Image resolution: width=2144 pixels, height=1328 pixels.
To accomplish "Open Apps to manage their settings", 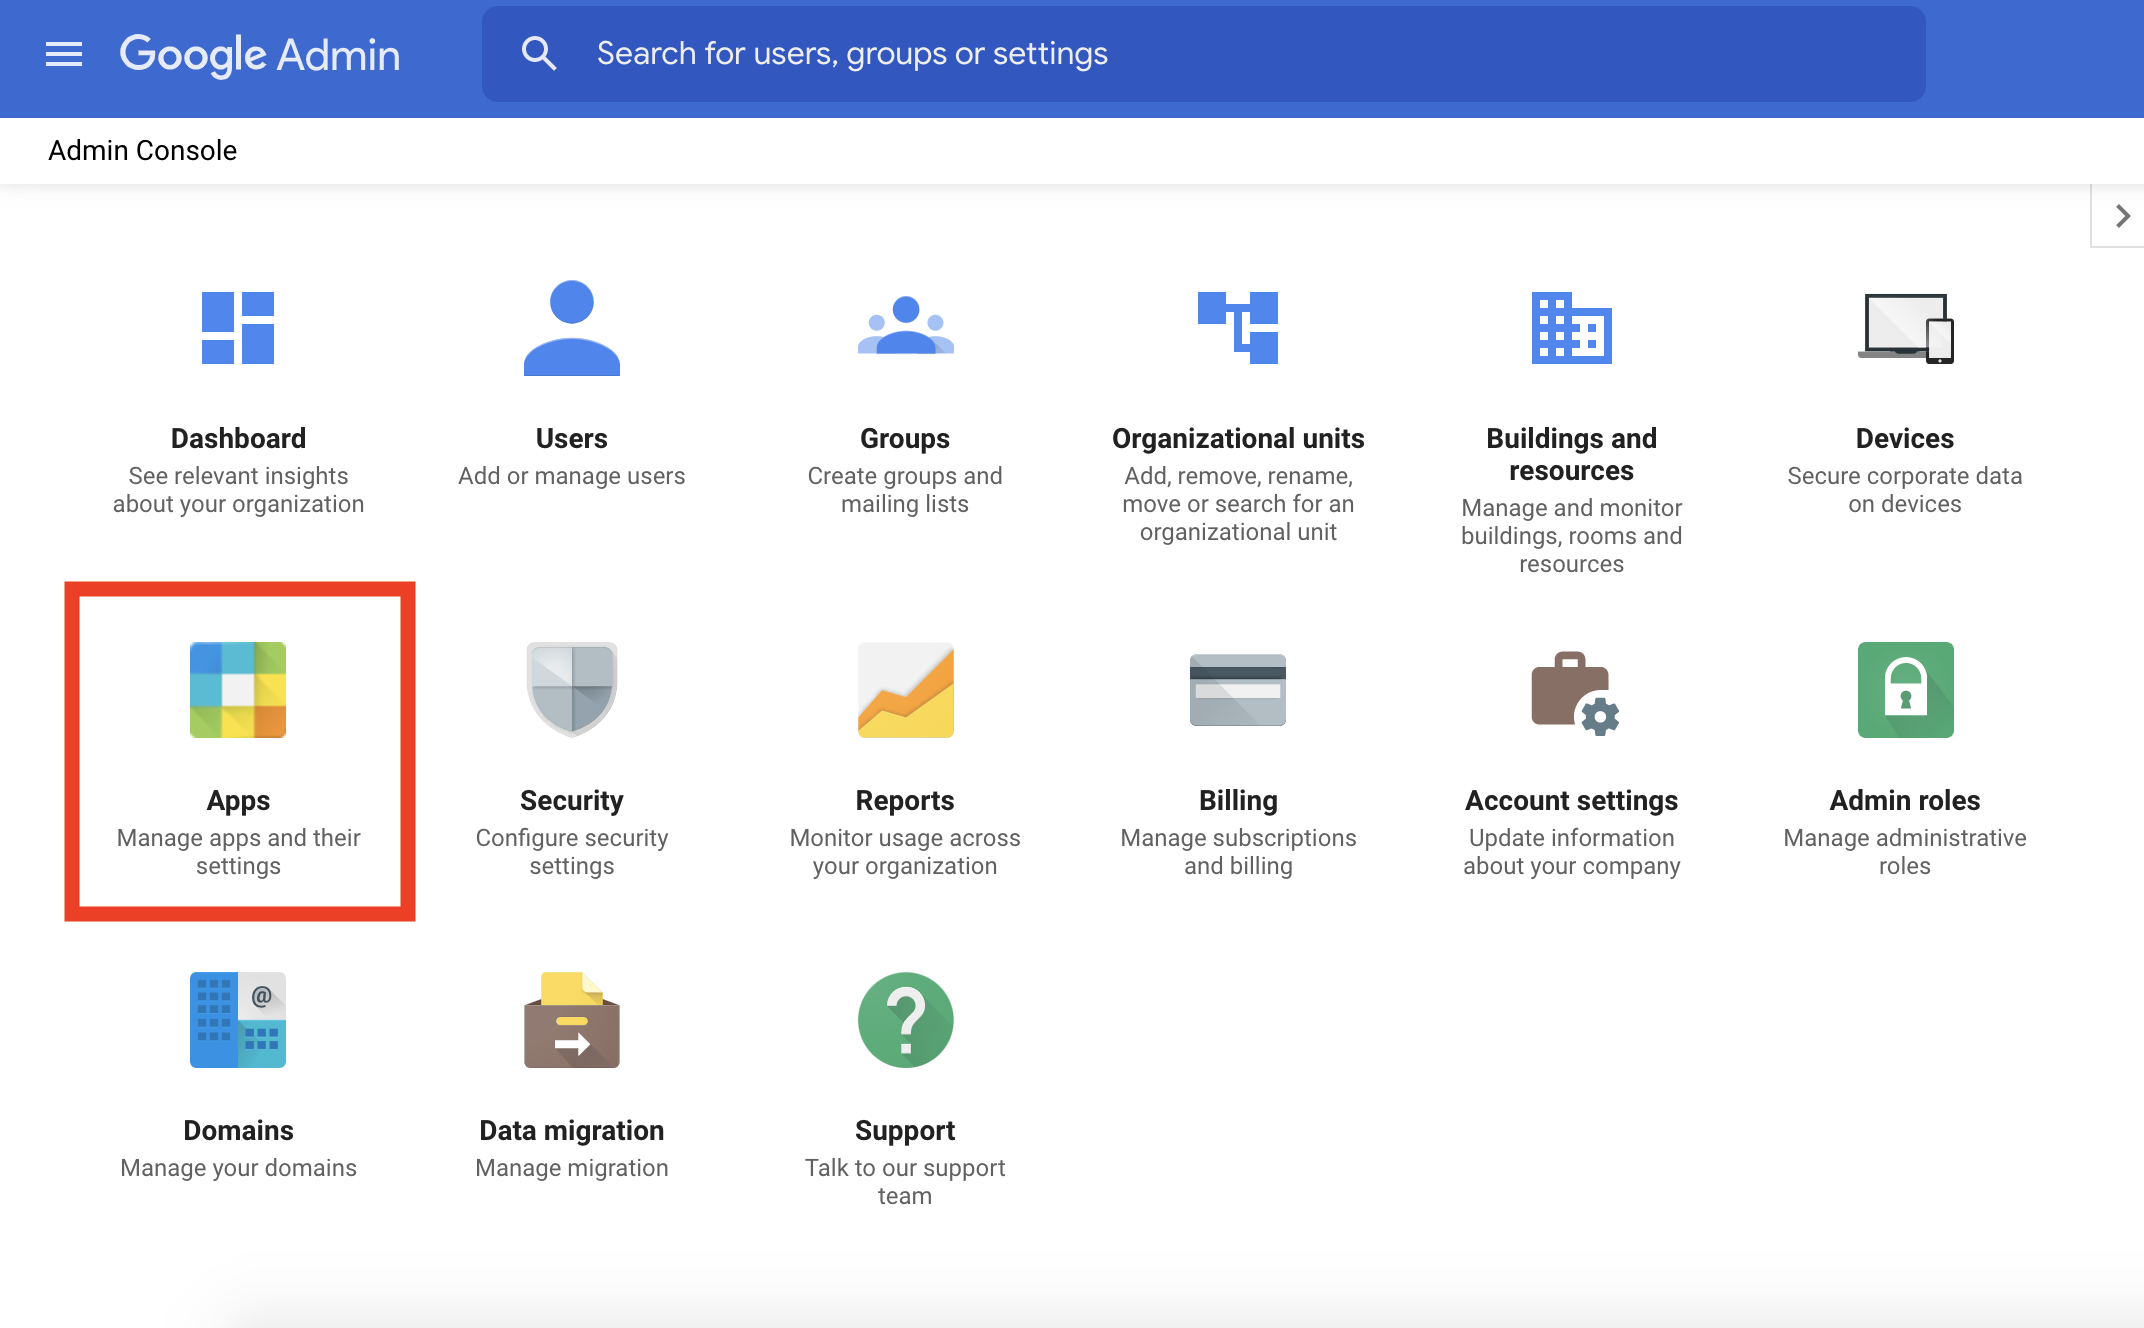I will [239, 751].
